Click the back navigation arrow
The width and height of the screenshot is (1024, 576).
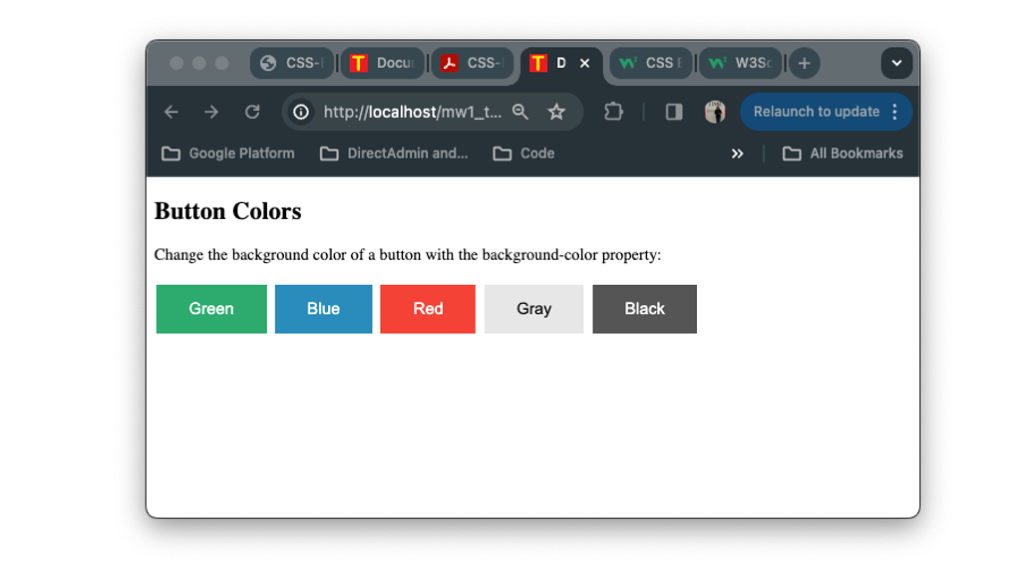click(171, 112)
